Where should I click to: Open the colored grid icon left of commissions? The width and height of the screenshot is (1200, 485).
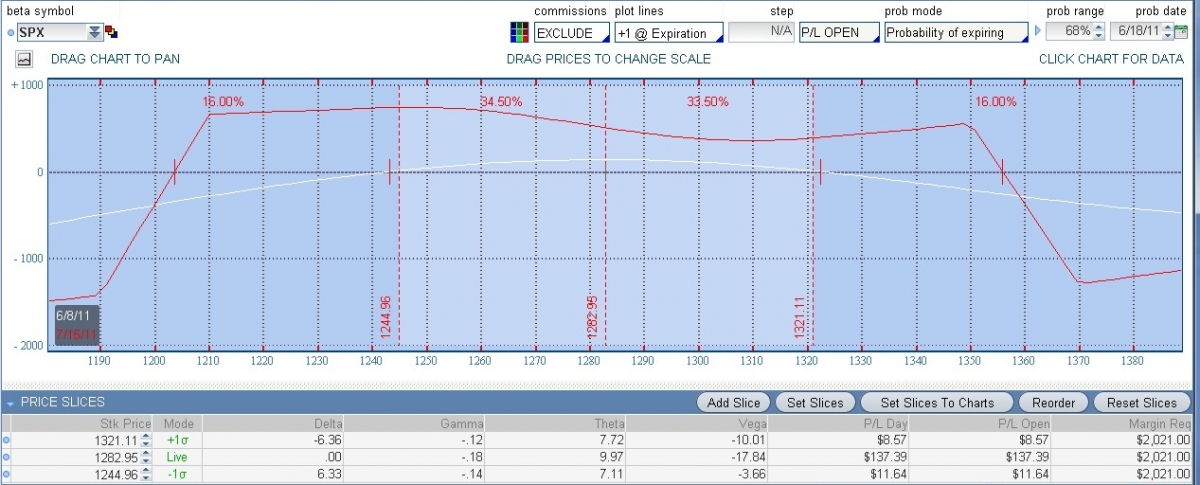(x=518, y=32)
